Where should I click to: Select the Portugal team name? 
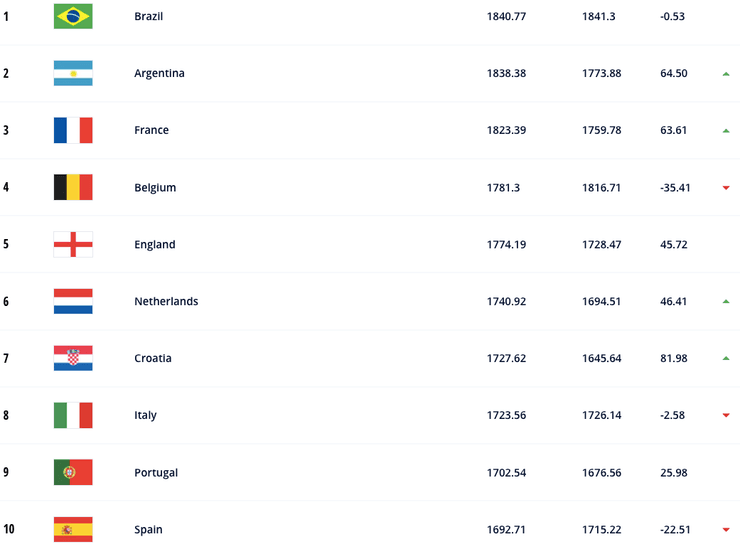[156, 473]
